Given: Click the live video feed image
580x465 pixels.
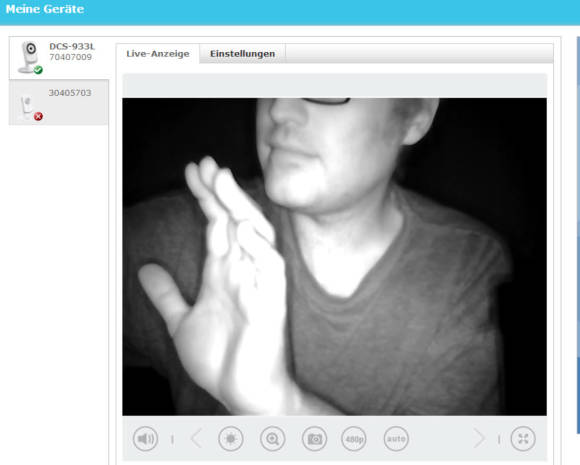Looking at the screenshot, I should pos(334,256).
